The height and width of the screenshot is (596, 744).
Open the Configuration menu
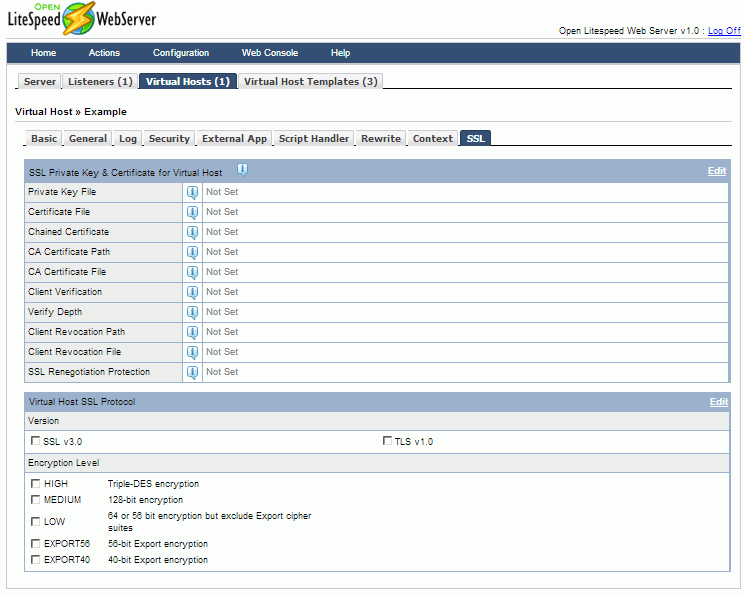point(181,53)
